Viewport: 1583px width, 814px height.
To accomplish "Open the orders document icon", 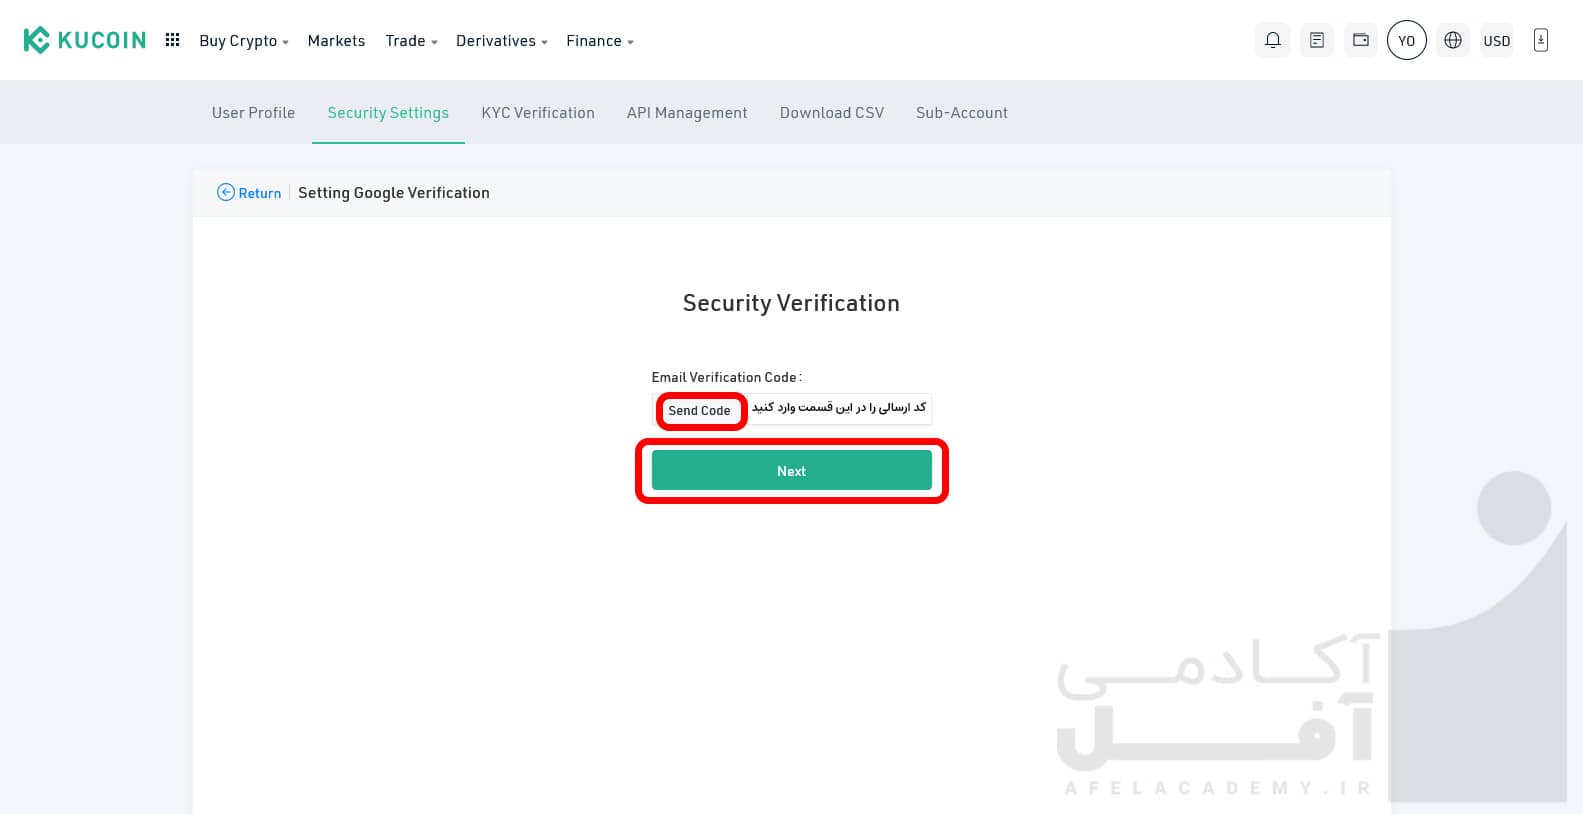I will pos(1316,40).
